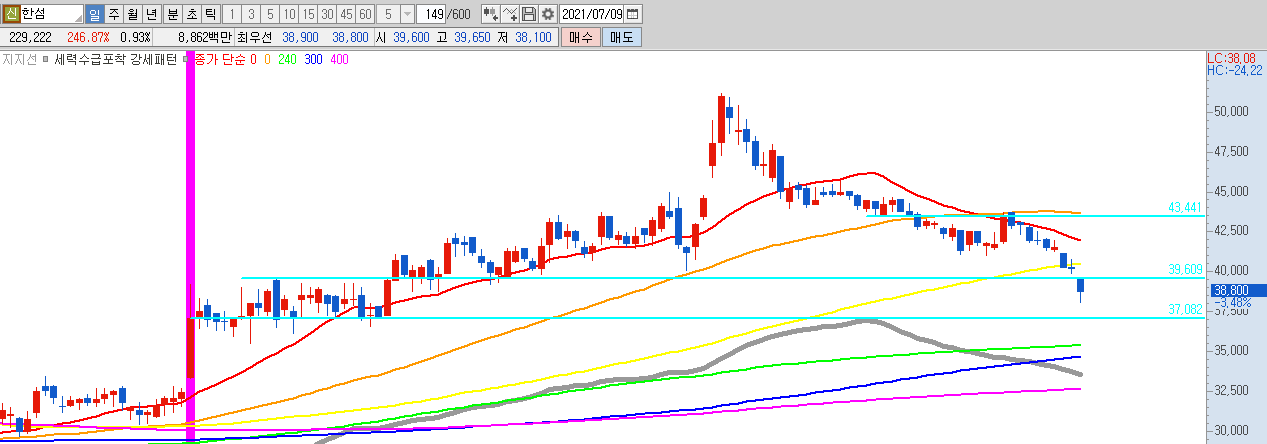Select the 1 interval button
This screenshot has width=1267, height=444.
coord(231,15)
